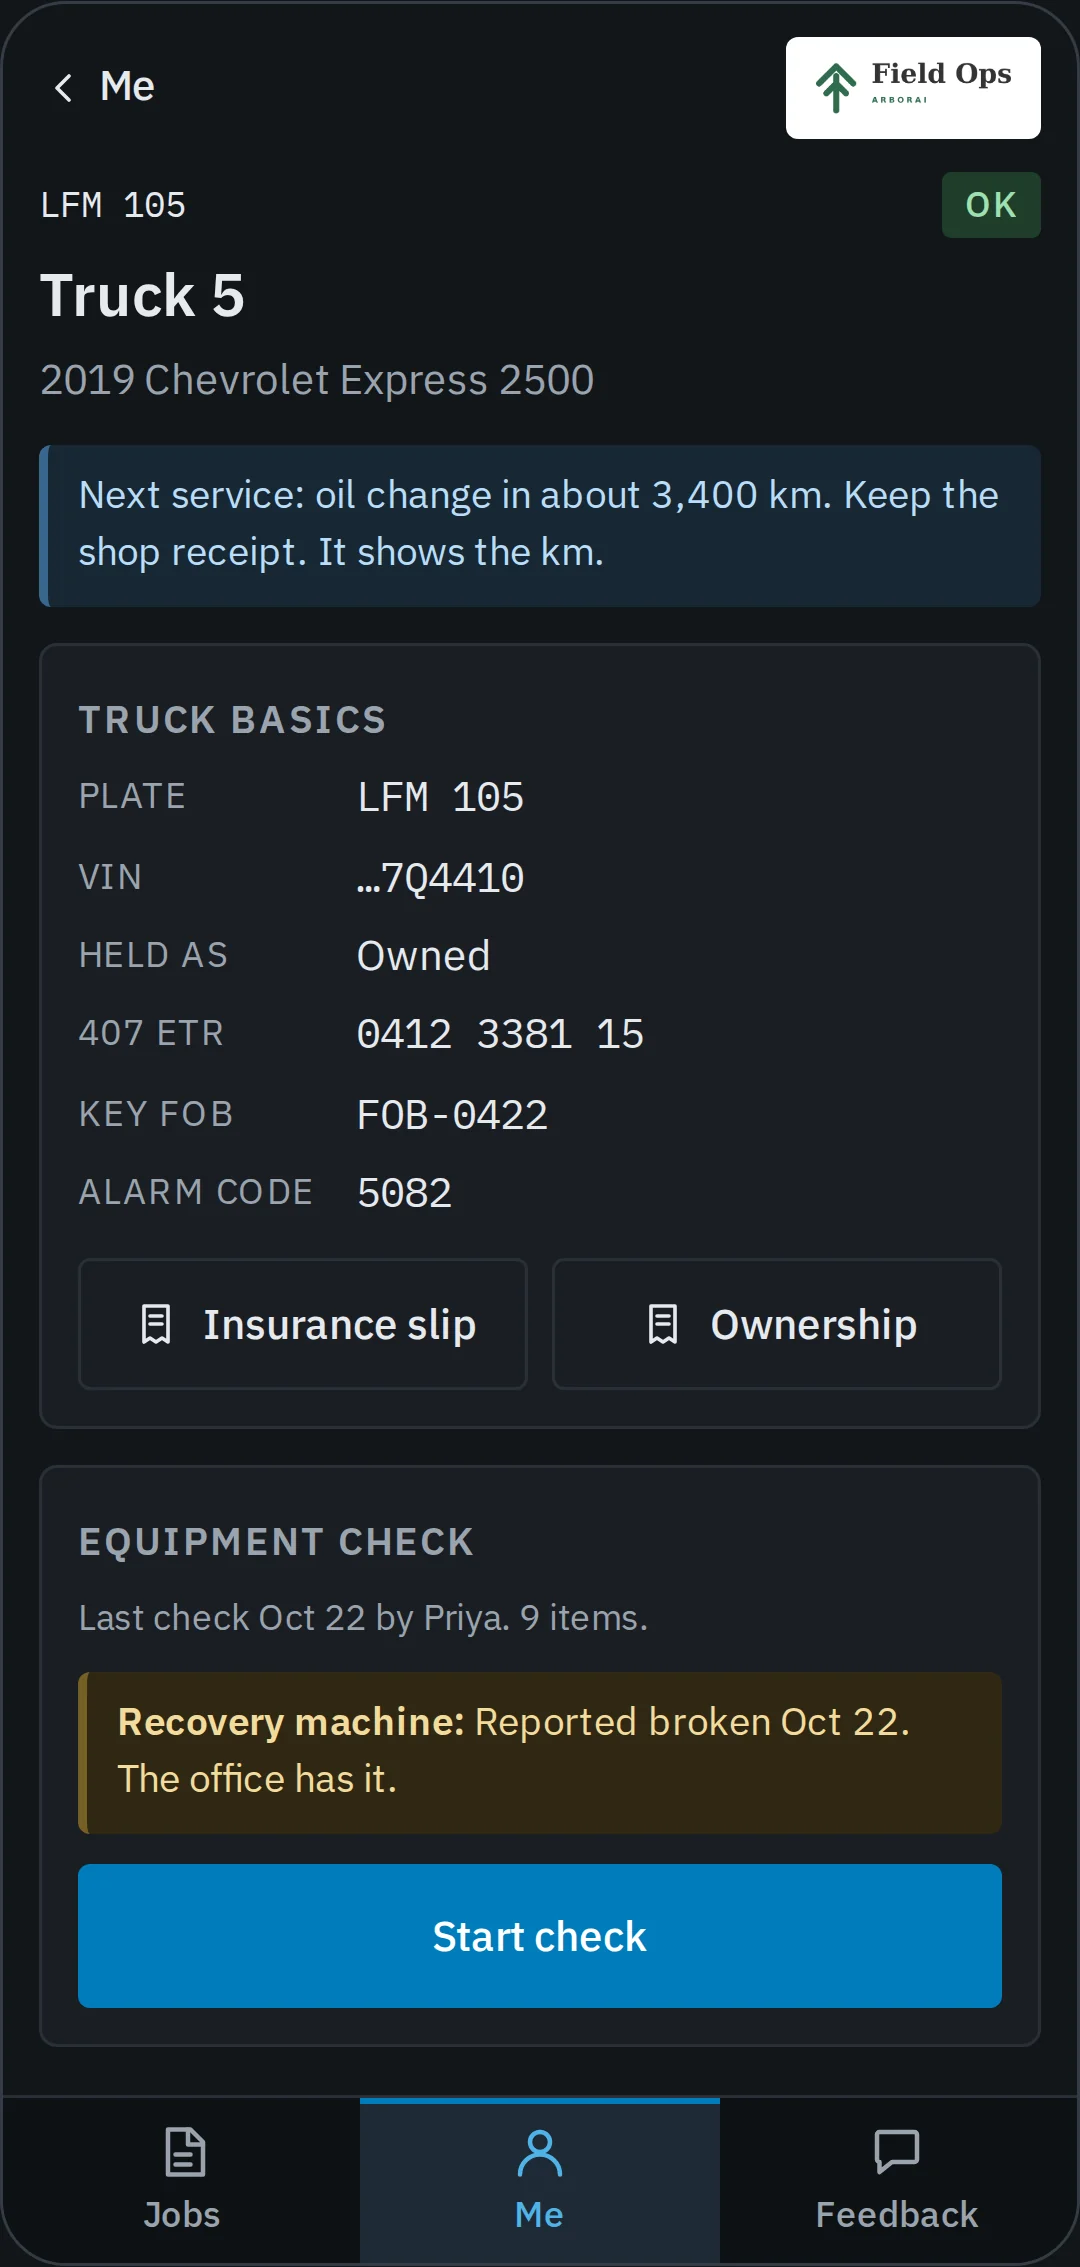Select the Held As value Owned
Viewport: 1080px width, 2267px height.
(x=424, y=956)
